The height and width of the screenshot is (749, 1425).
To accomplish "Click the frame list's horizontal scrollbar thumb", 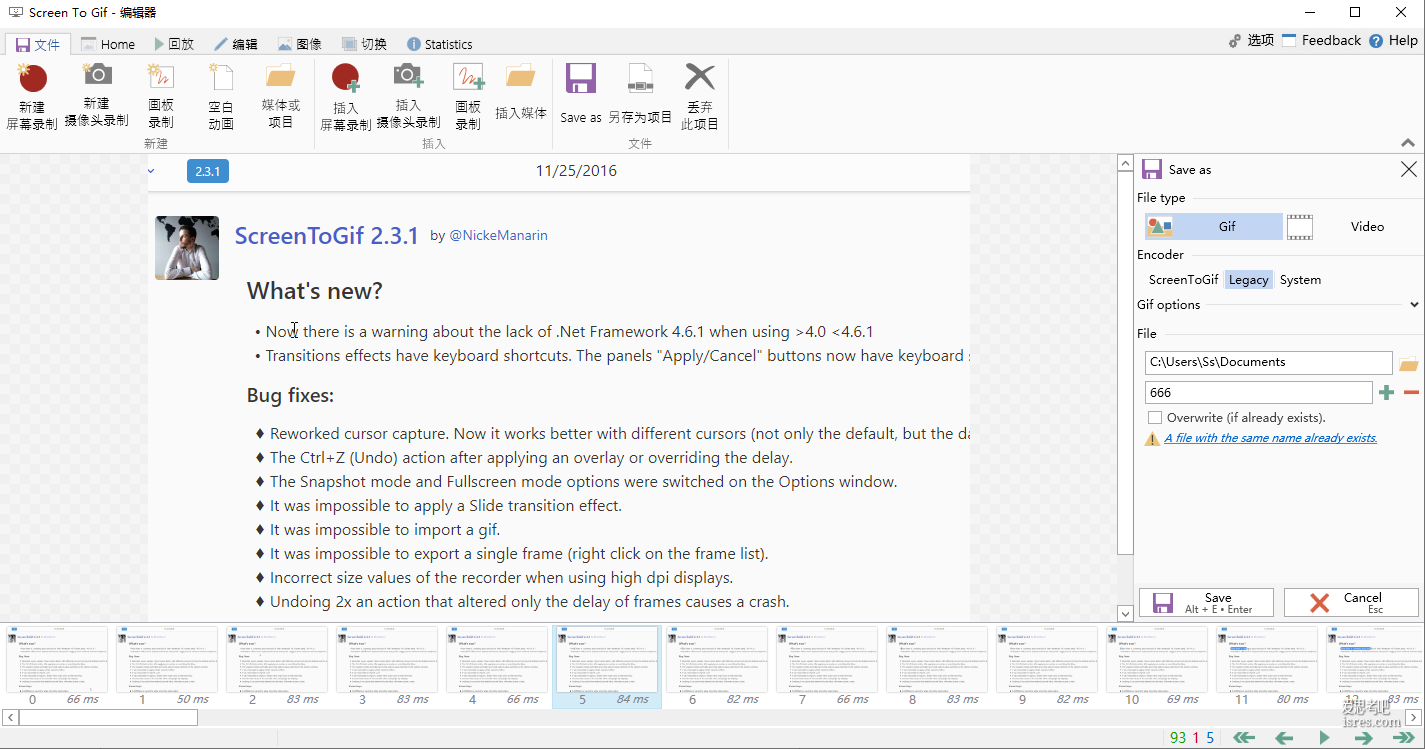I will click(x=108, y=717).
